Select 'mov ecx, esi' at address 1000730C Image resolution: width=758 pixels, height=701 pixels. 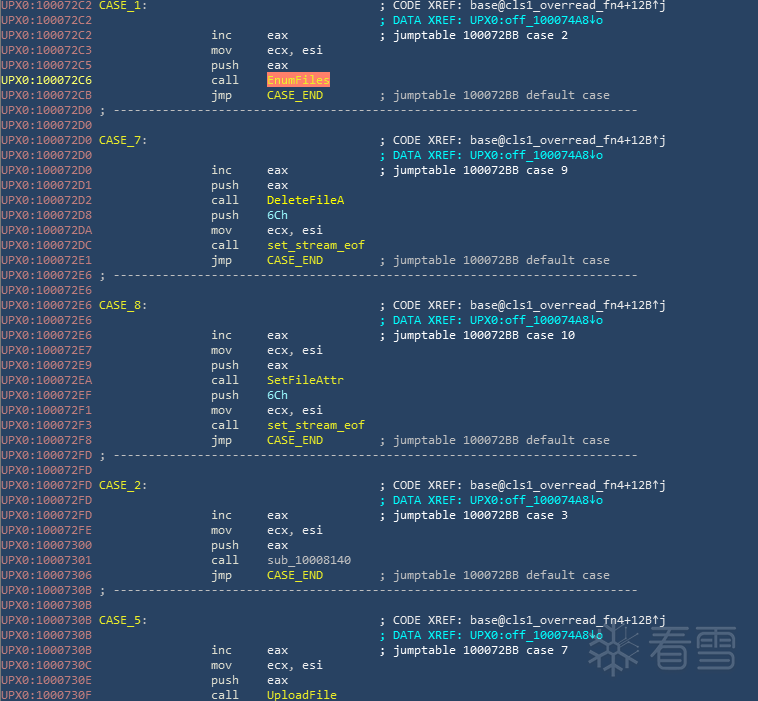click(x=267, y=665)
